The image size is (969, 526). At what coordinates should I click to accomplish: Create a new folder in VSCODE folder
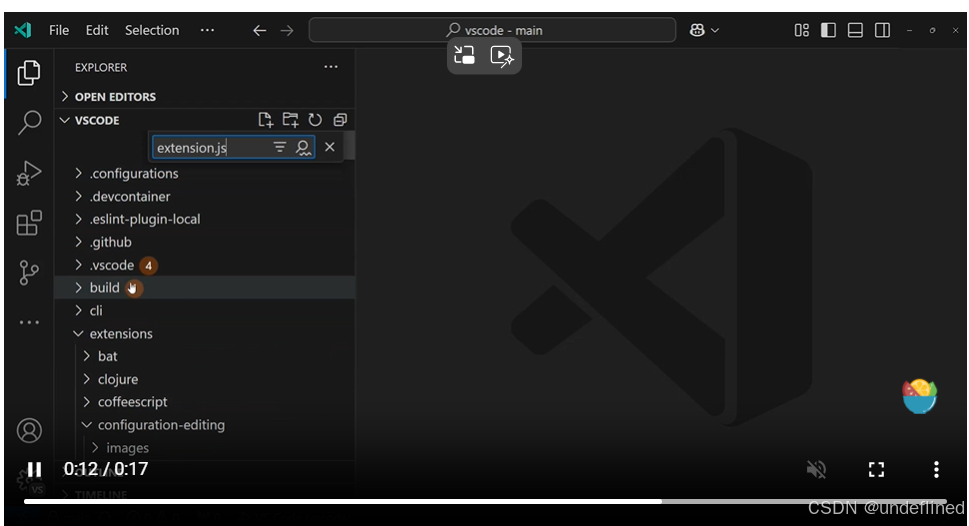pyautogui.click(x=290, y=120)
